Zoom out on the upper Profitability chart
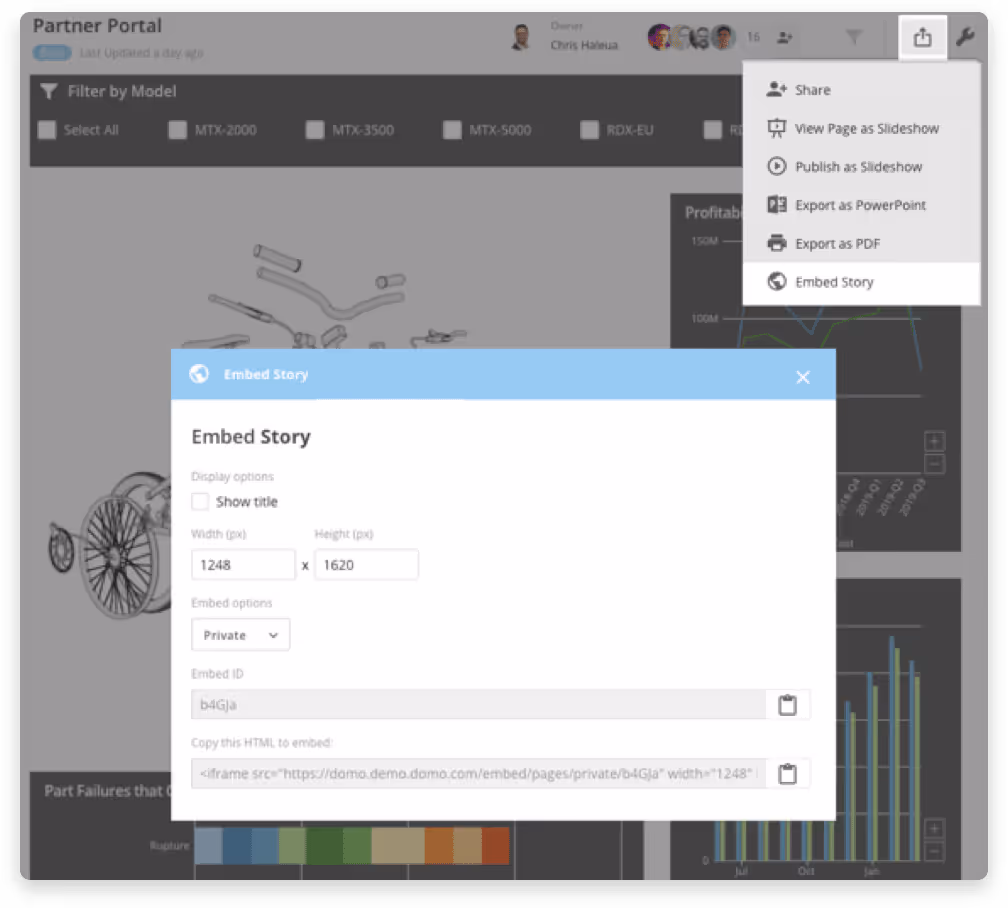Screen dimensions: 1008x908 point(934,463)
